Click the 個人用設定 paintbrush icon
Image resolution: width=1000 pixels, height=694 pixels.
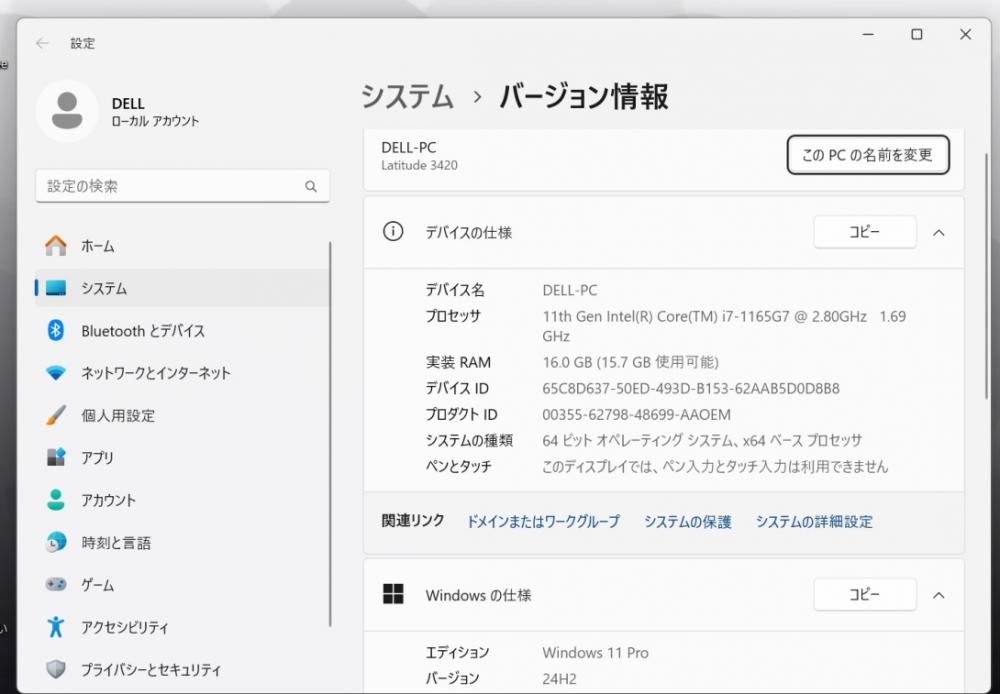55,415
